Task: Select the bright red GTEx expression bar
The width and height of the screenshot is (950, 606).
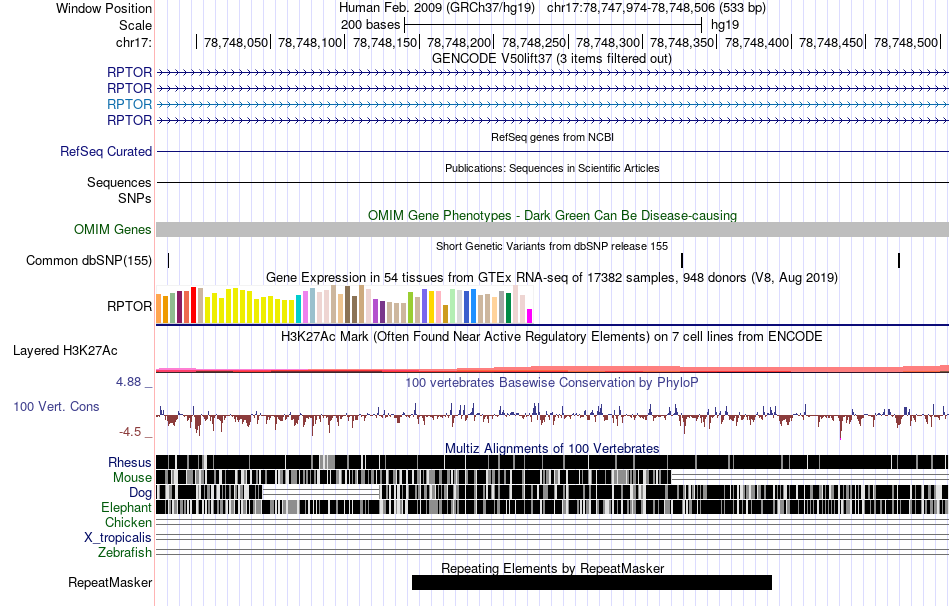Action: click(x=194, y=305)
